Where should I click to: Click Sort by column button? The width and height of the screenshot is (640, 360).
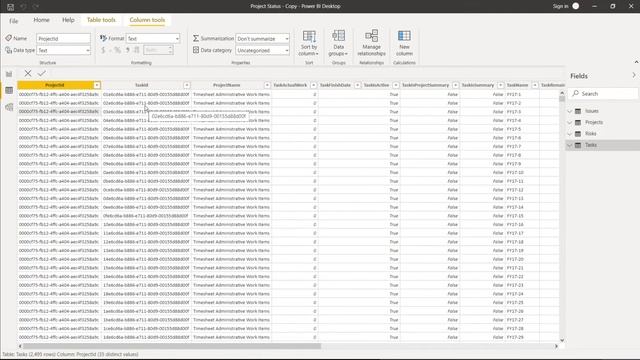click(x=309, y=43)
